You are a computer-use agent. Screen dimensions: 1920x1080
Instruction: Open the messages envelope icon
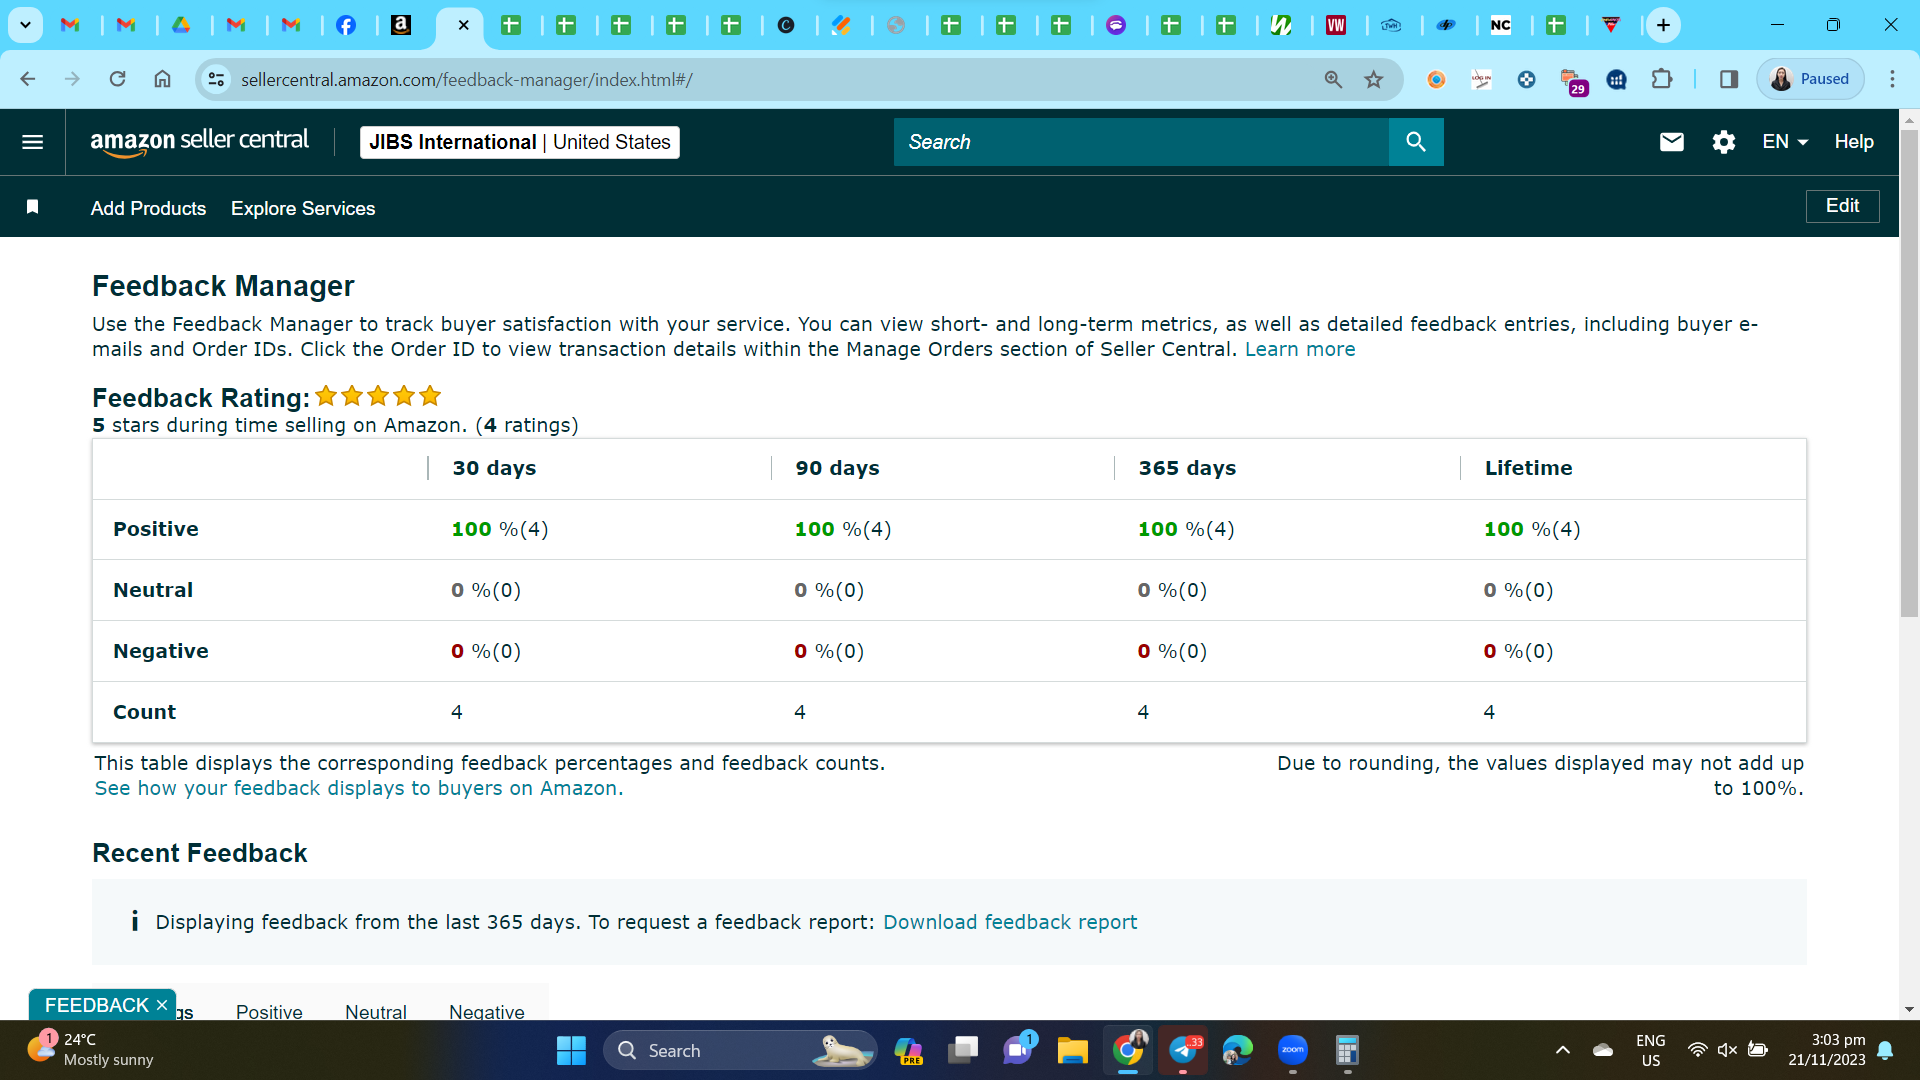point(1671,142)
